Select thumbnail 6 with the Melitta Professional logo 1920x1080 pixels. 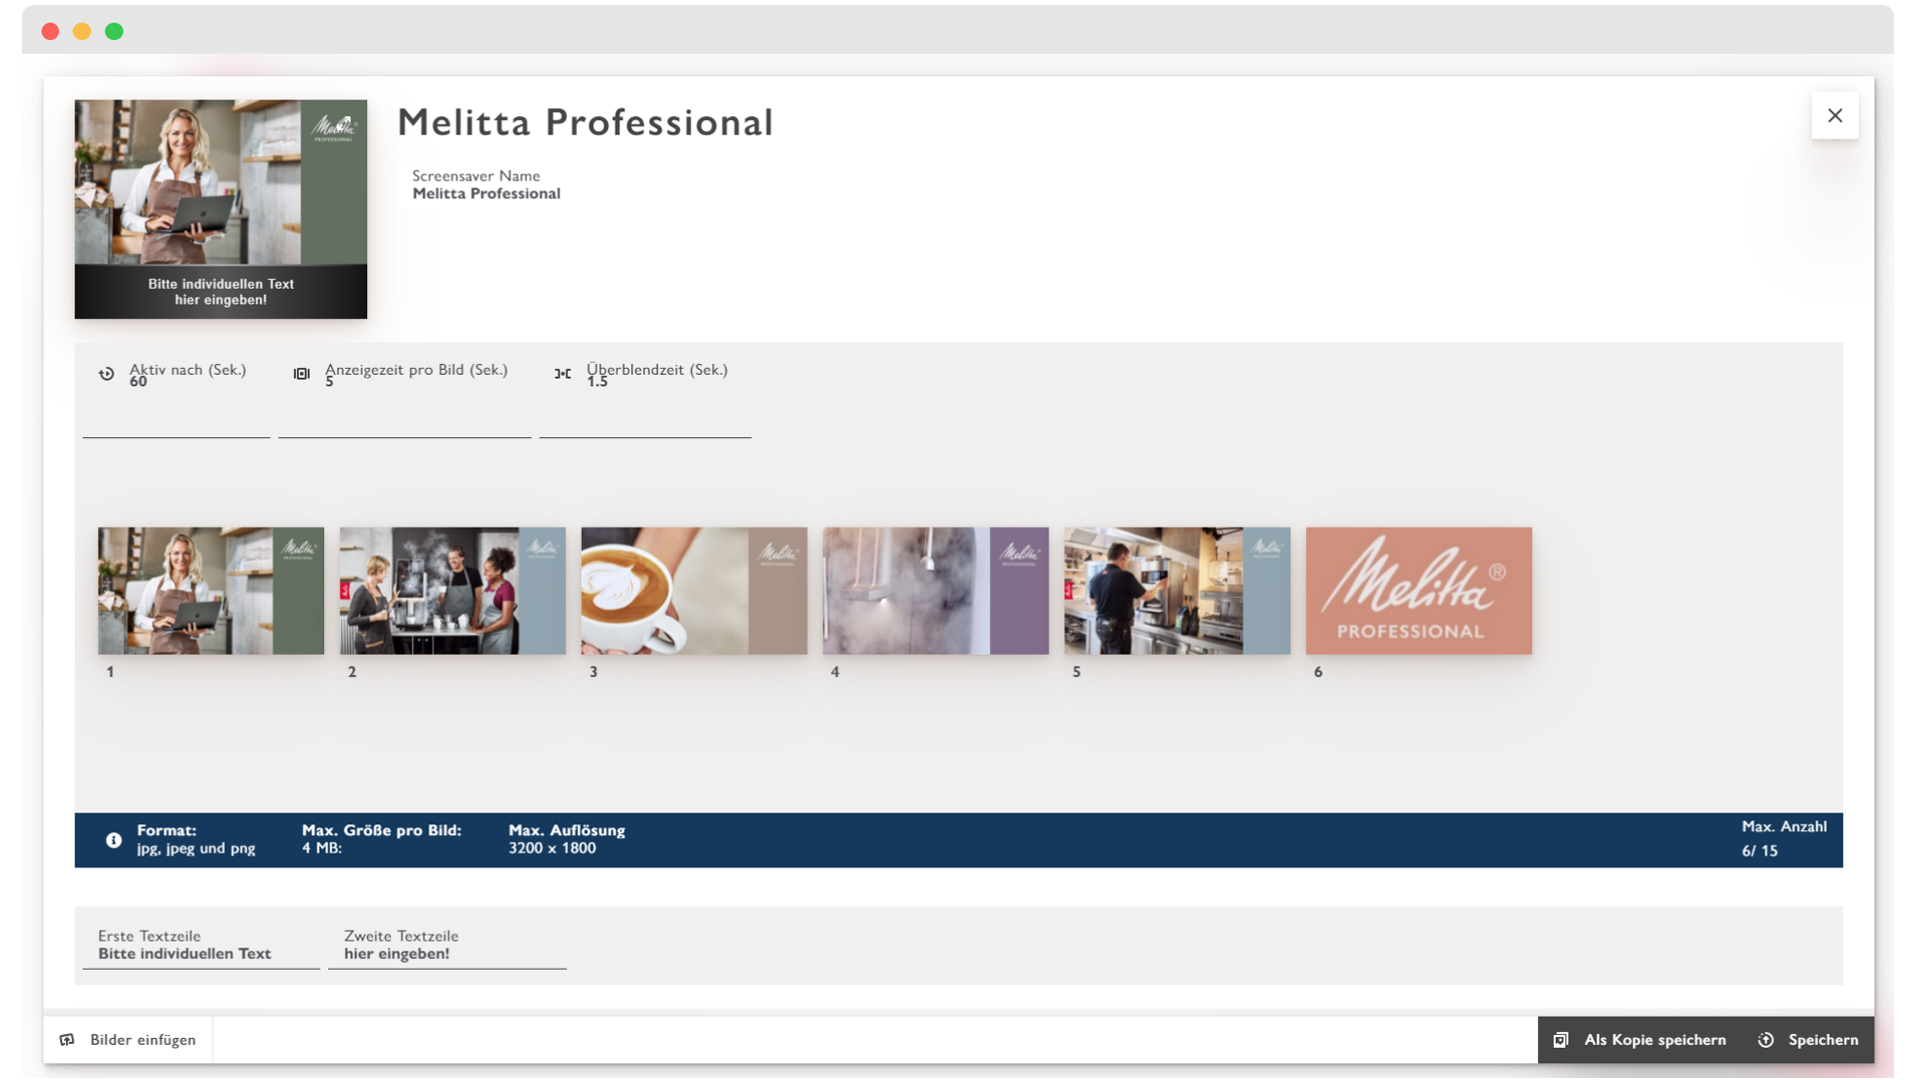[1419, 591]
